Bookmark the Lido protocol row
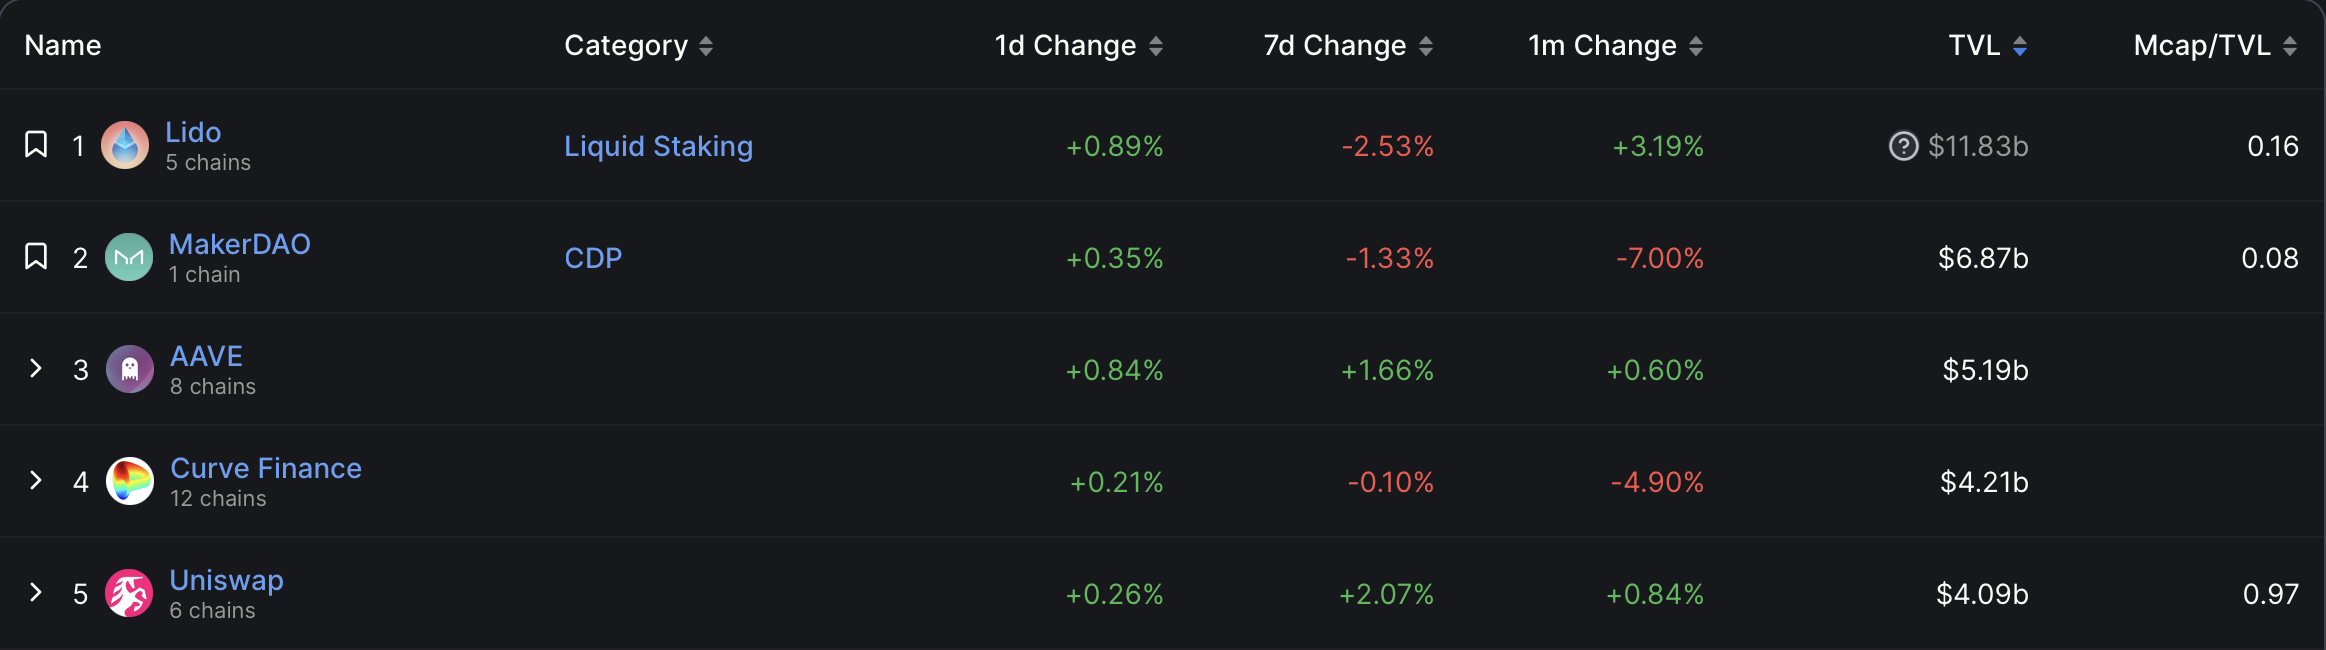This screenshot has width=2326, height=650. pos(36,145)
